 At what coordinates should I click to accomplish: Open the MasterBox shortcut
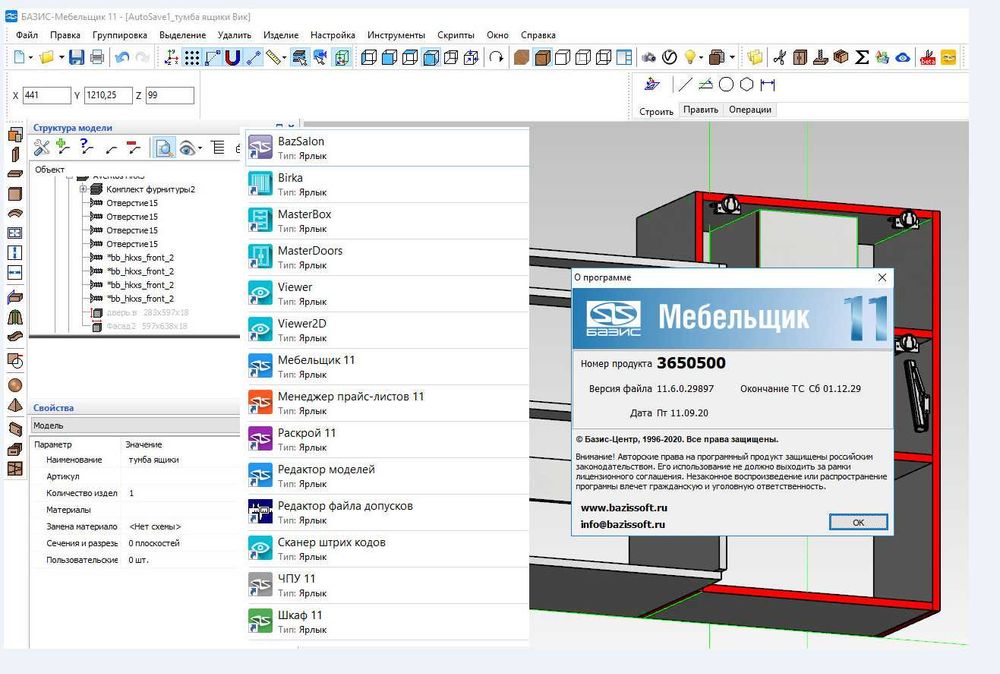pyautogui.click(x=388, y=220)
